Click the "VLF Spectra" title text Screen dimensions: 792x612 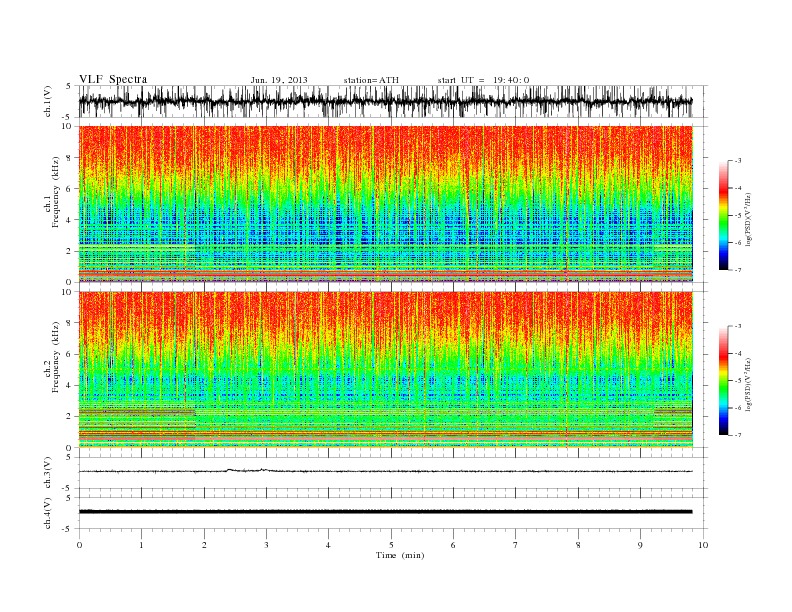tap(113, 79)
